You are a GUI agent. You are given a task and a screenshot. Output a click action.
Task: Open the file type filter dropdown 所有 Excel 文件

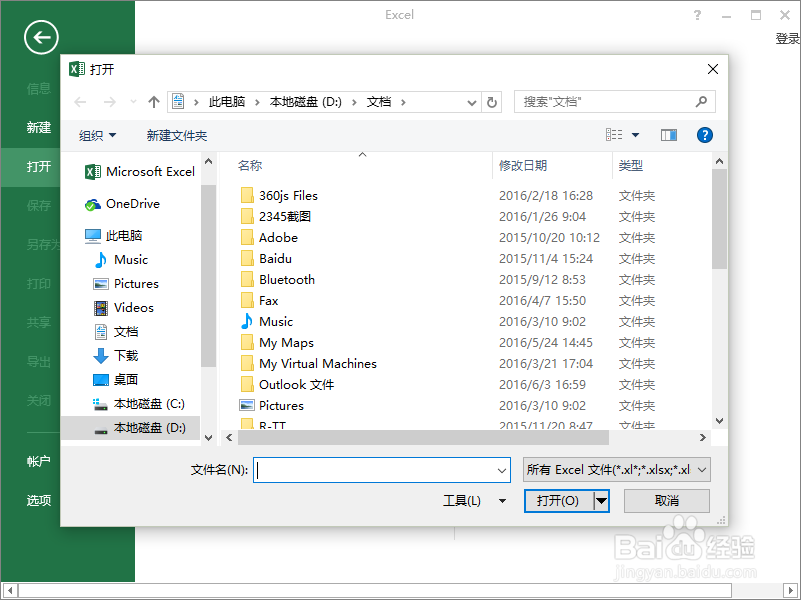pos(614,469)
